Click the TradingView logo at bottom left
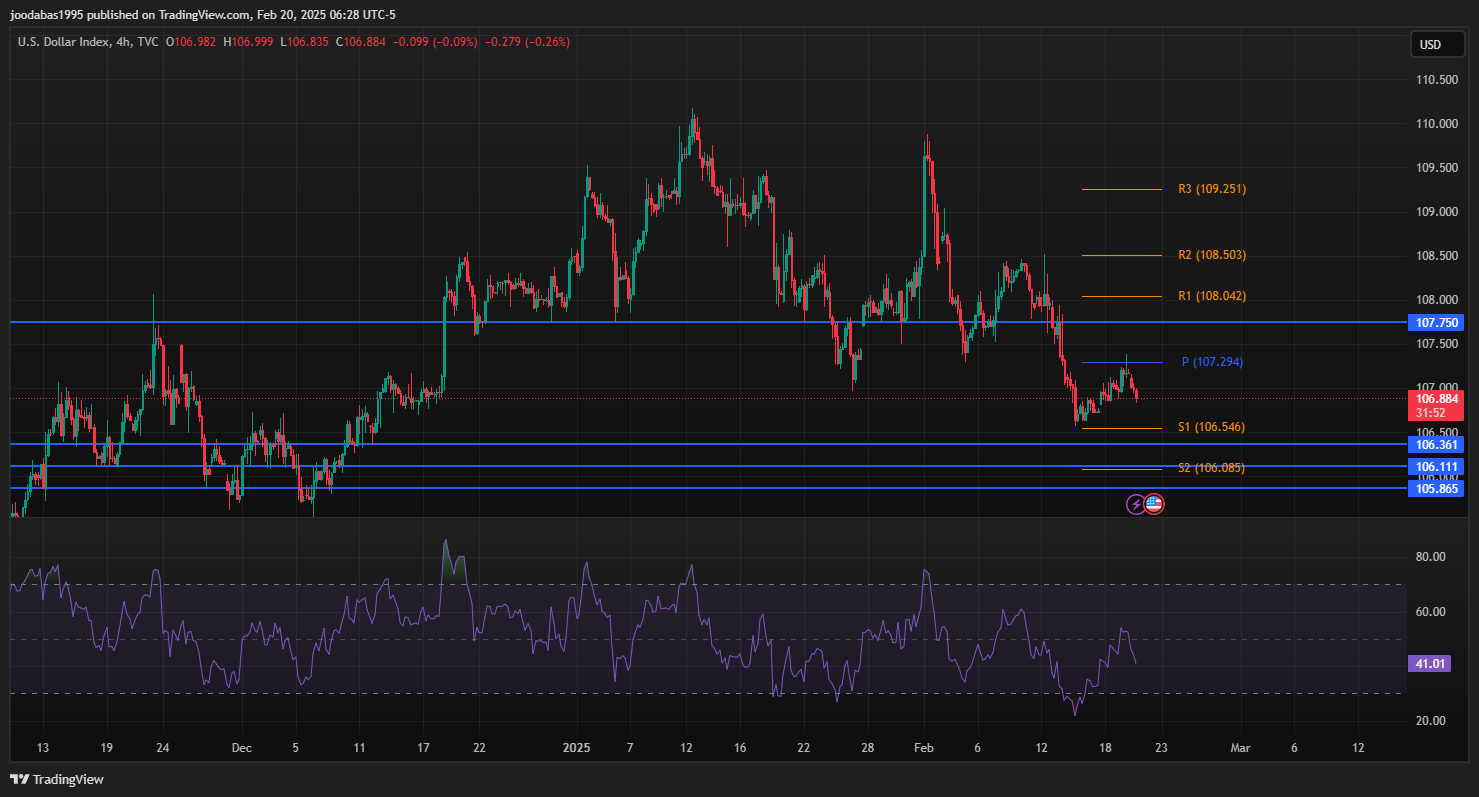Screen dimensions: 1479x797 [57, 779]
